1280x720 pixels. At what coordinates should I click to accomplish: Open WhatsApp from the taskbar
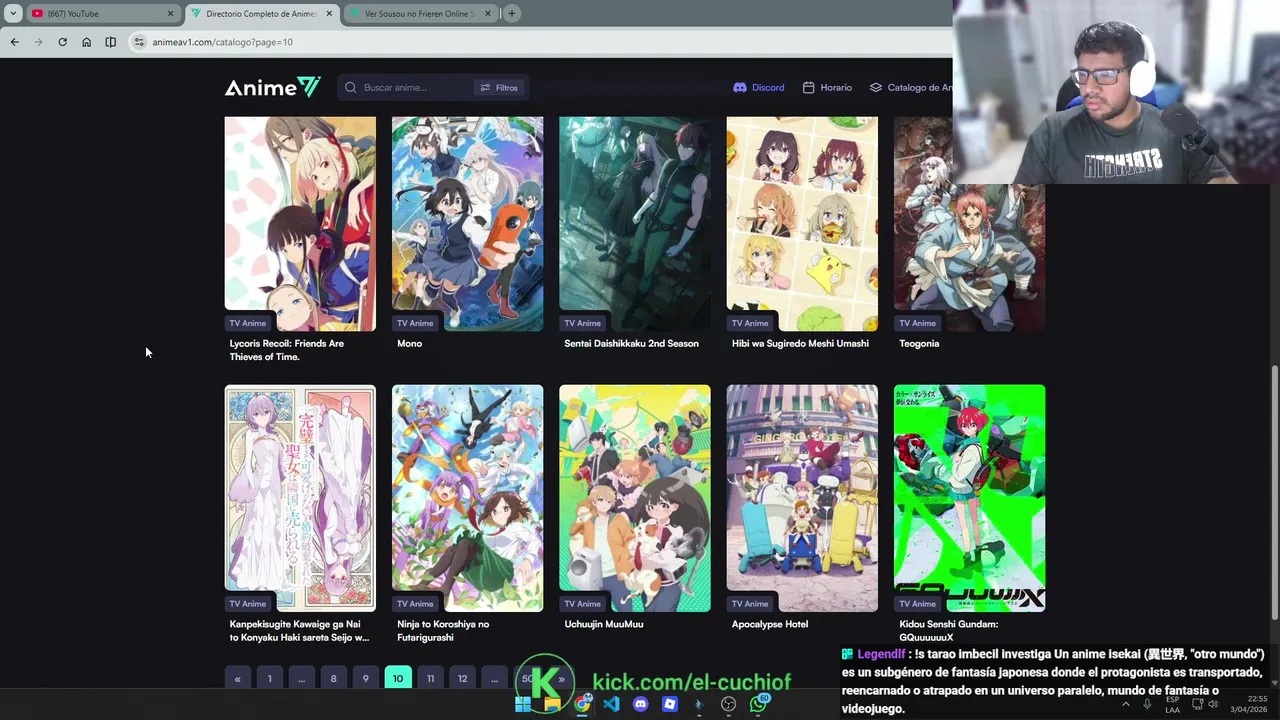pyautogui.click(x=759, y=704)
